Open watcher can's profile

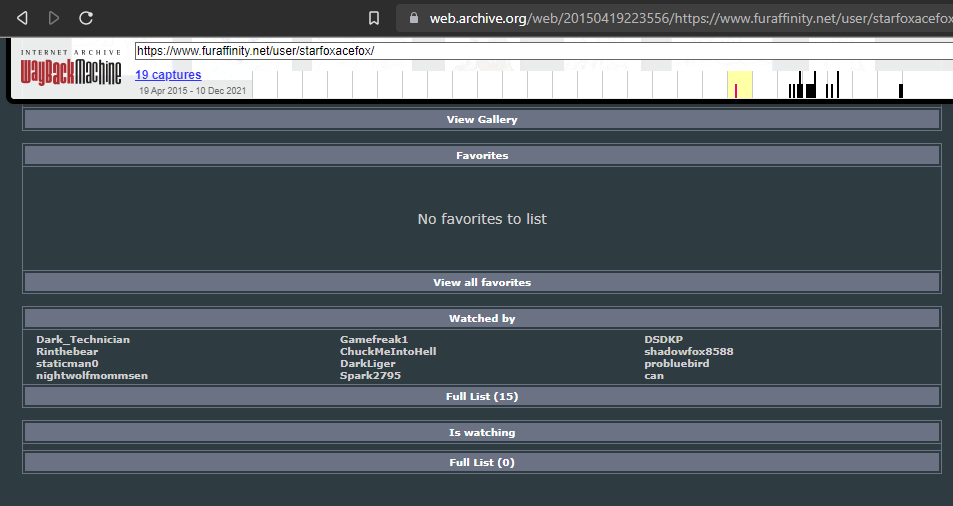(654, 376)
